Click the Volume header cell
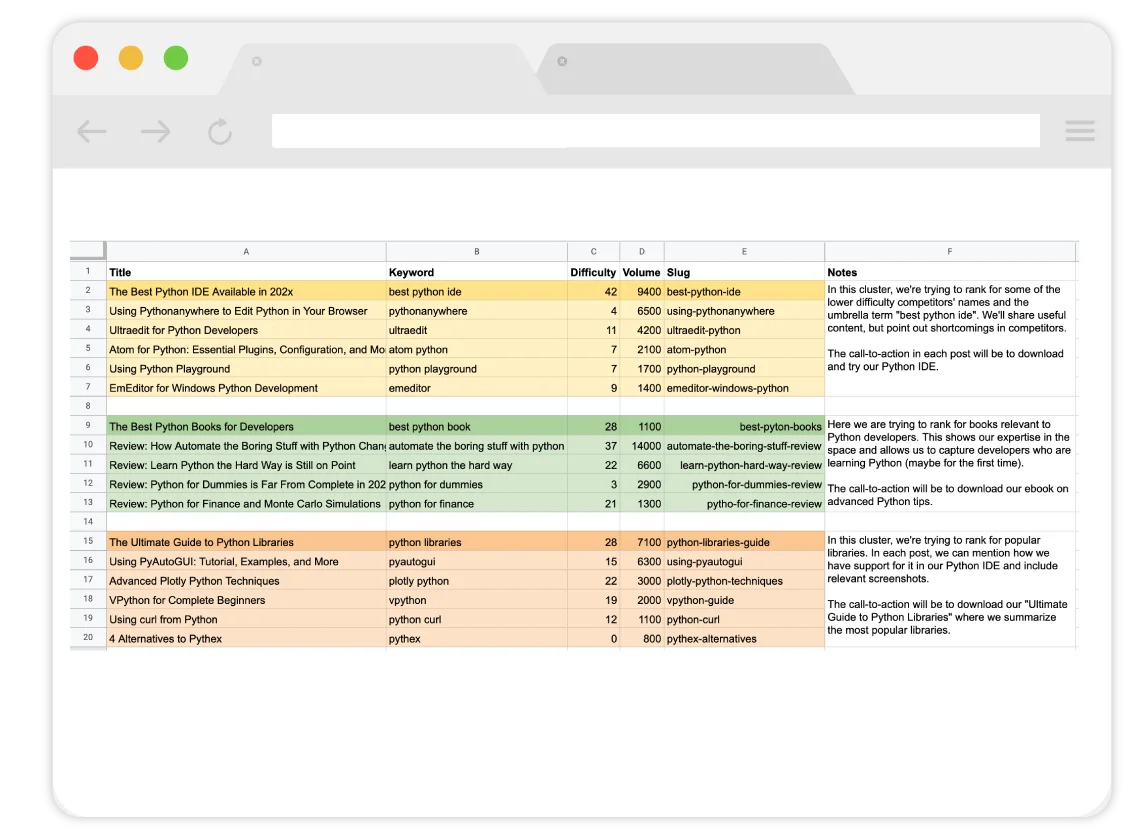This screenshot has height=840, width=1144. click(642, 272)
